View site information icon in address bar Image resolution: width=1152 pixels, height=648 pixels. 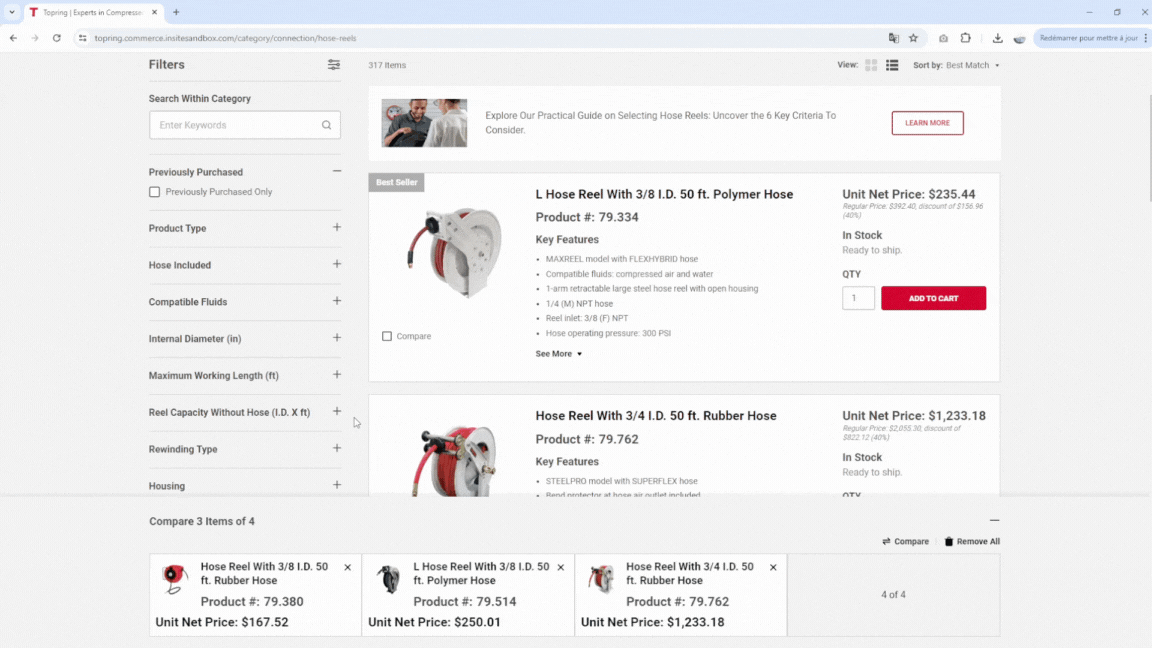point(82,38)
